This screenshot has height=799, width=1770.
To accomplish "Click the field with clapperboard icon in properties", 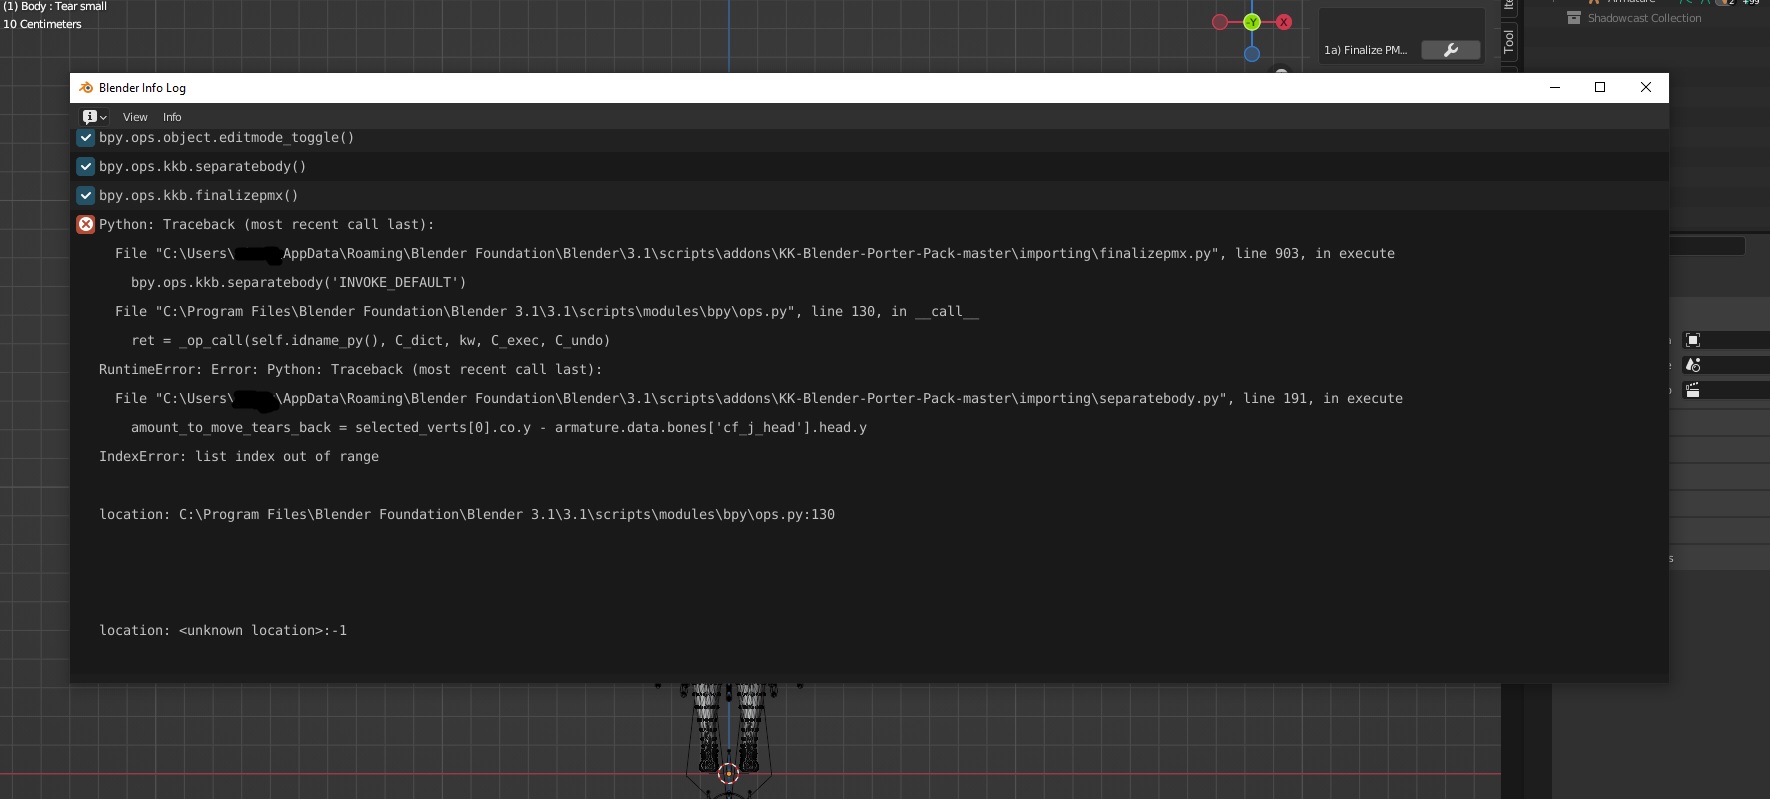I will (x=1726, y=391).
